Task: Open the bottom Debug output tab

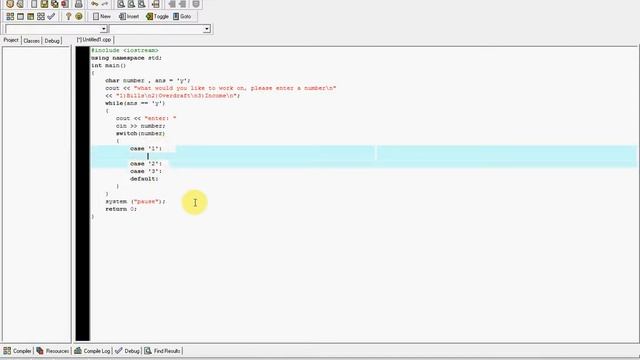Action: point(127,351)
